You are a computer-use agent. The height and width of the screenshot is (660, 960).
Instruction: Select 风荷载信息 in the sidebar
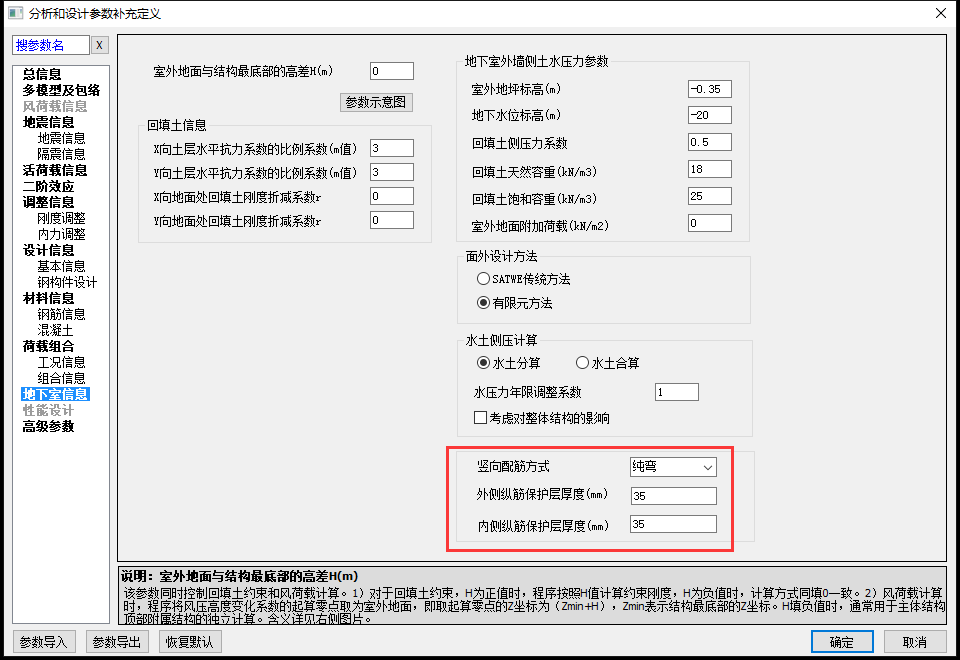54,106
